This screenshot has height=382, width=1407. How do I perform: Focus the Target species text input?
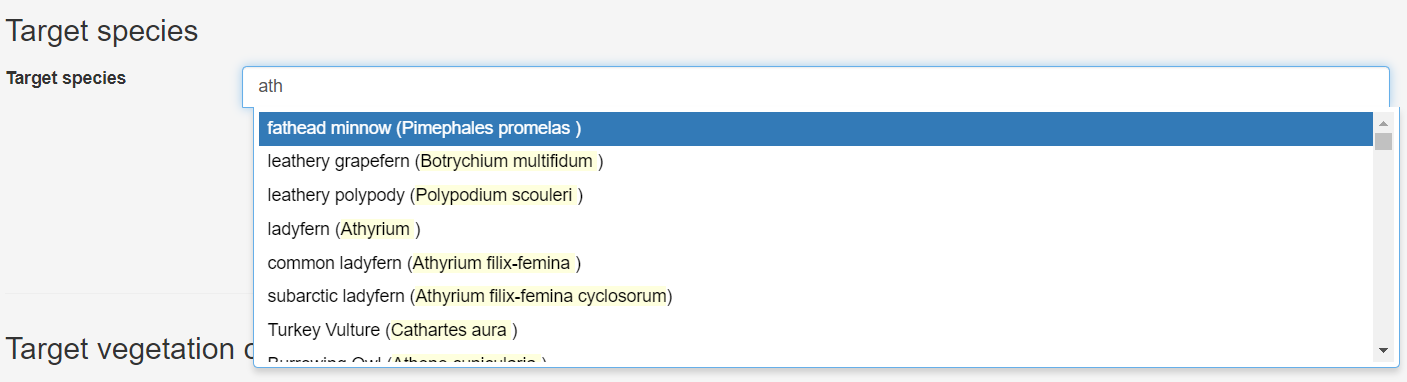point(815,87)
